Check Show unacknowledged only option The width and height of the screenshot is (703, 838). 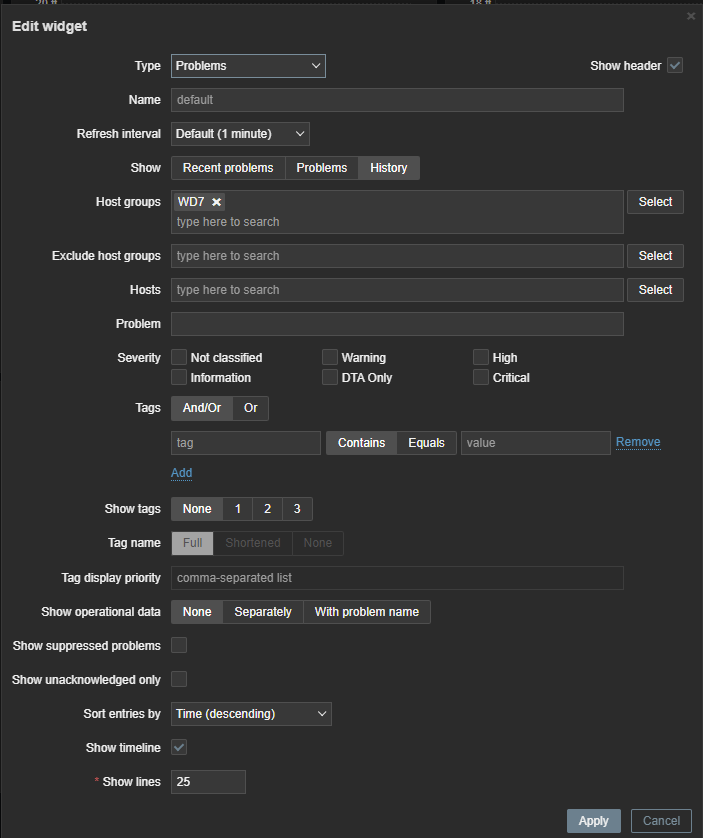click(x=179, y=680)
